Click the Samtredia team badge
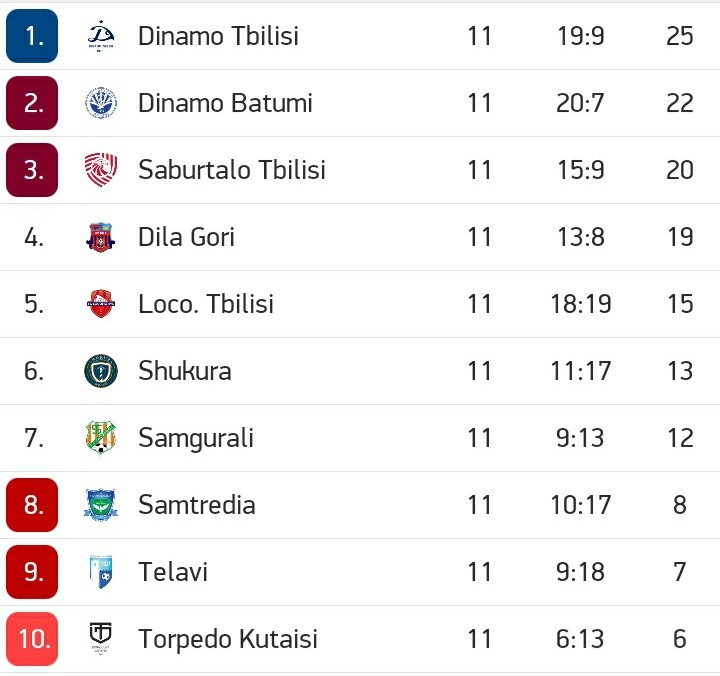This screenshot has height=676, width=720. point(101,505)
